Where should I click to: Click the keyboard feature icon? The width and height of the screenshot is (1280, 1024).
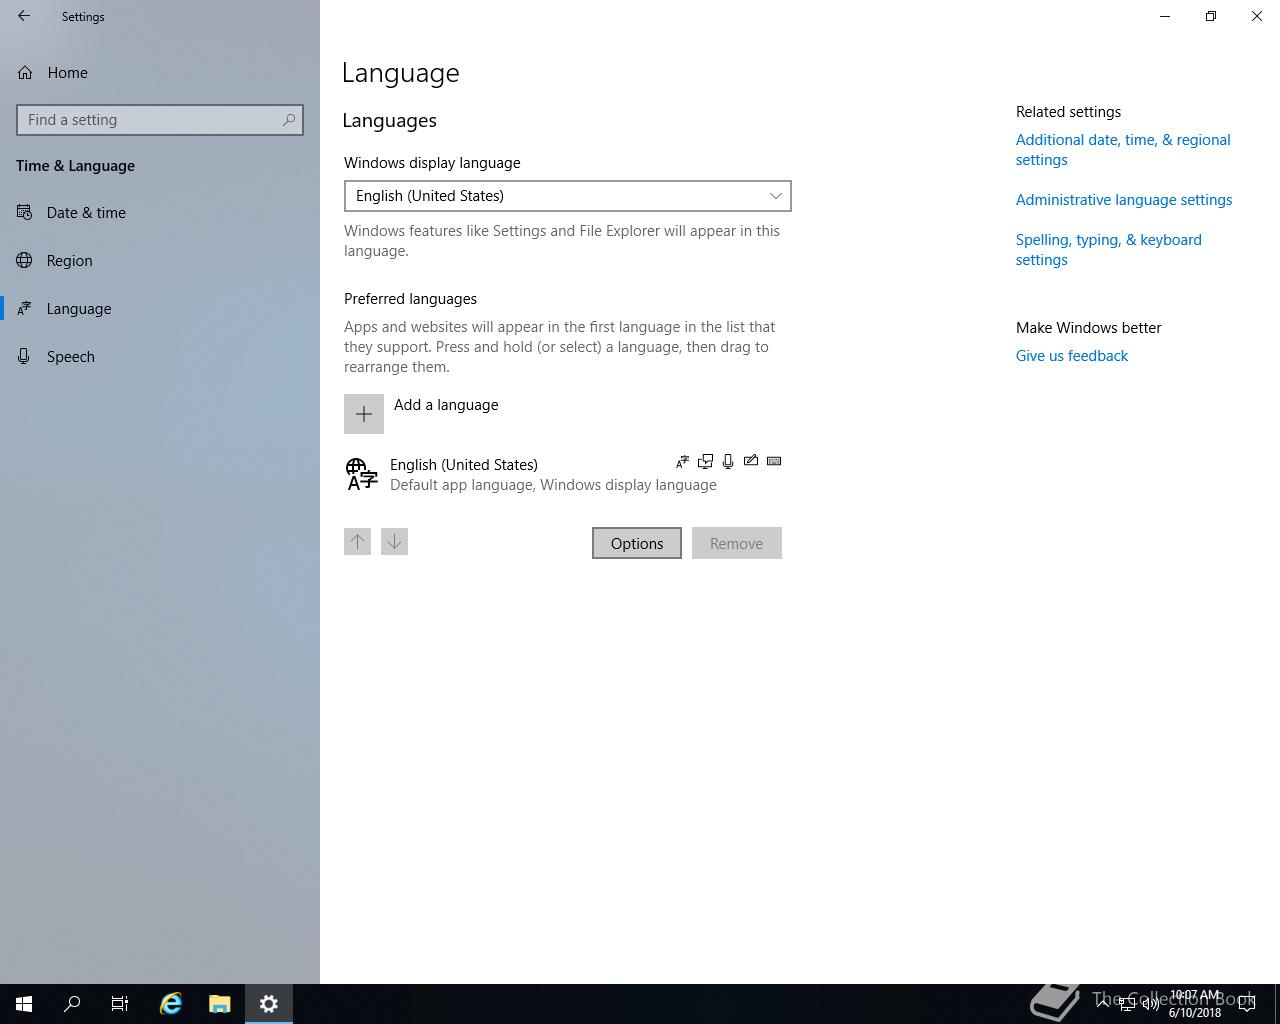[x=774, y=461]
